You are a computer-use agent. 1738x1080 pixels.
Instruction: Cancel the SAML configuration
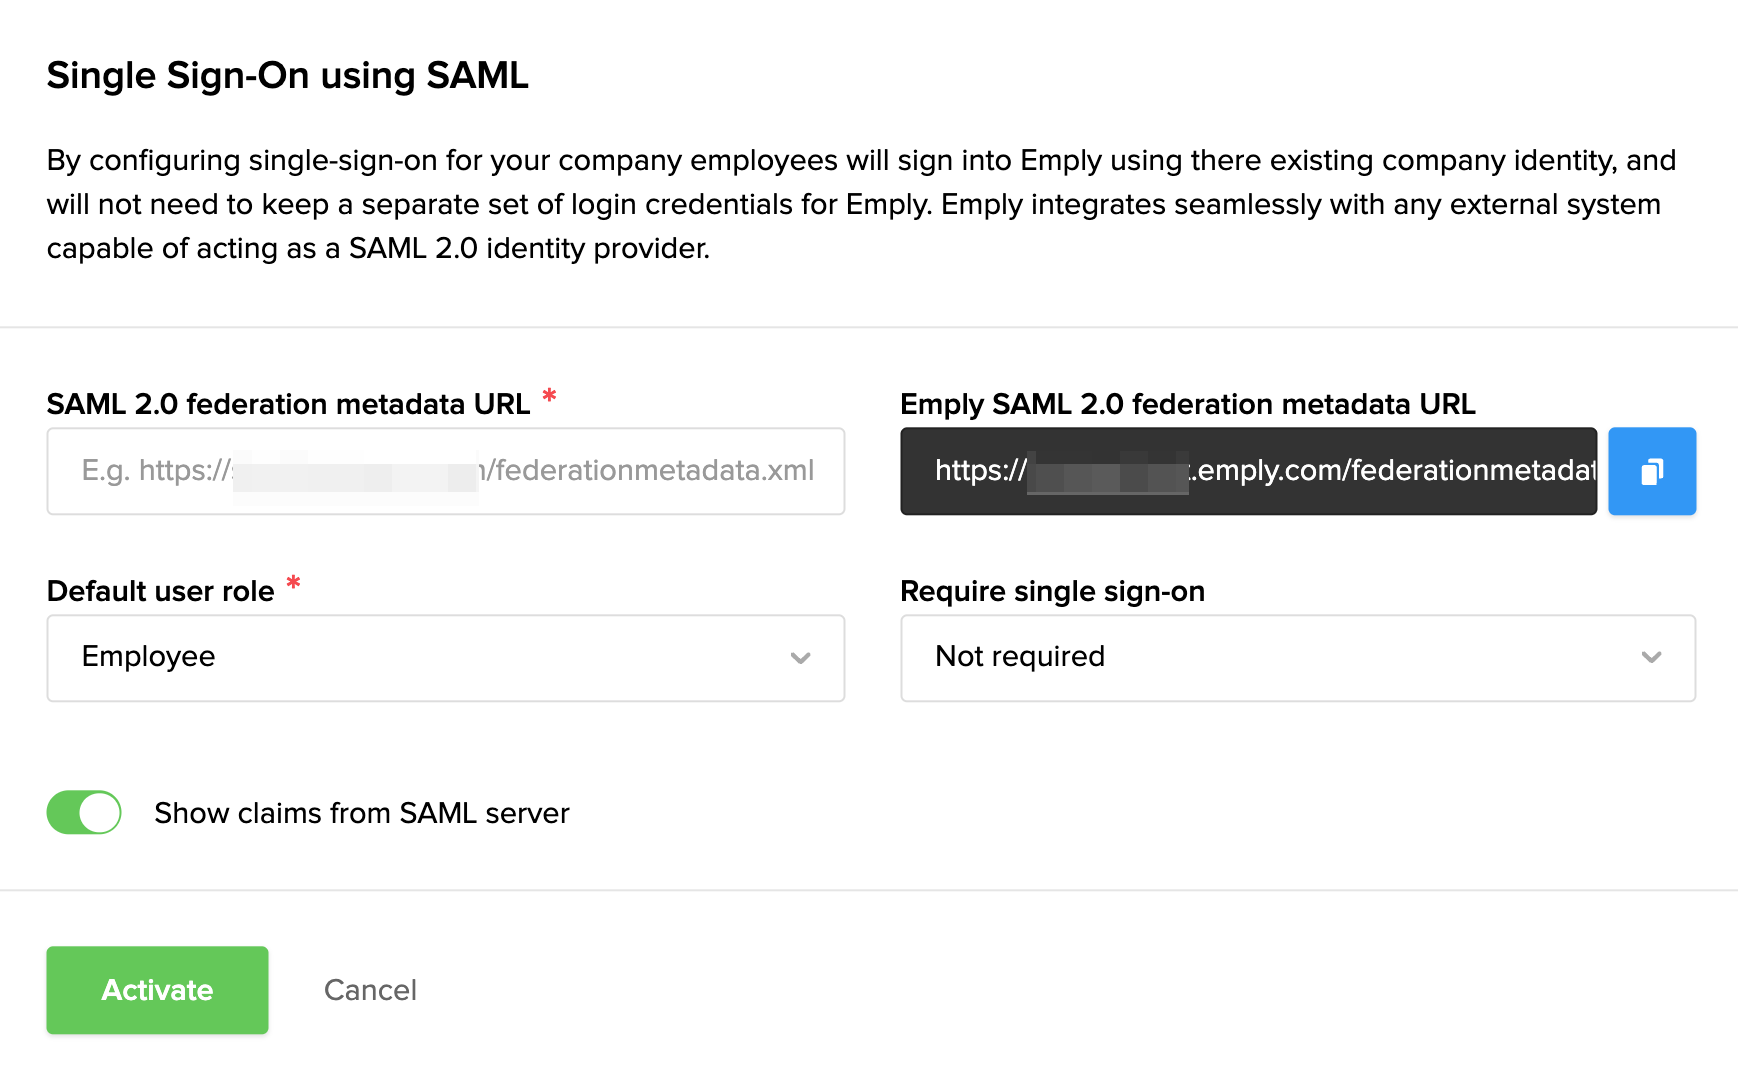tap(370, 990)
